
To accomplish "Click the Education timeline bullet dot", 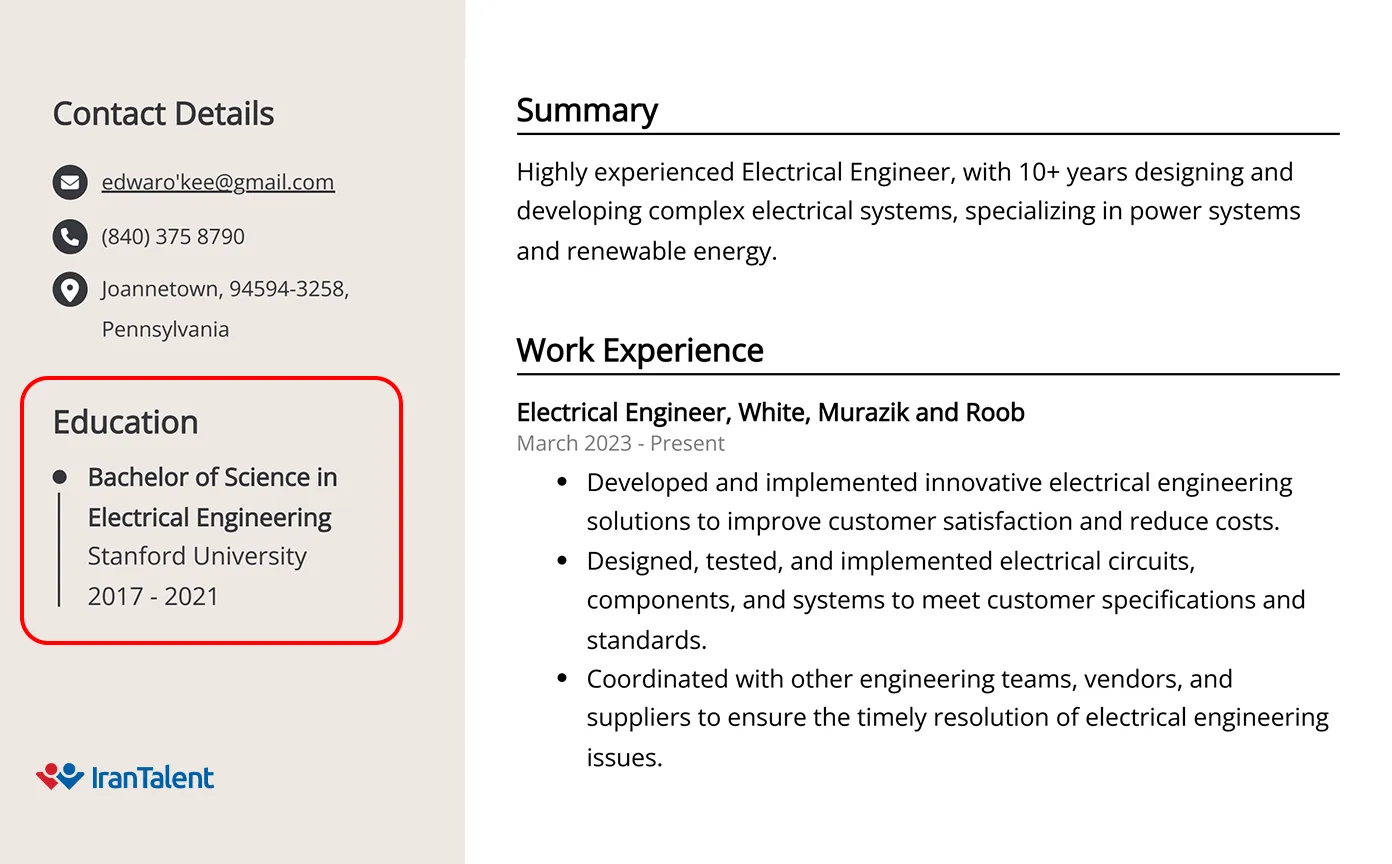I will tap(60, 478).
